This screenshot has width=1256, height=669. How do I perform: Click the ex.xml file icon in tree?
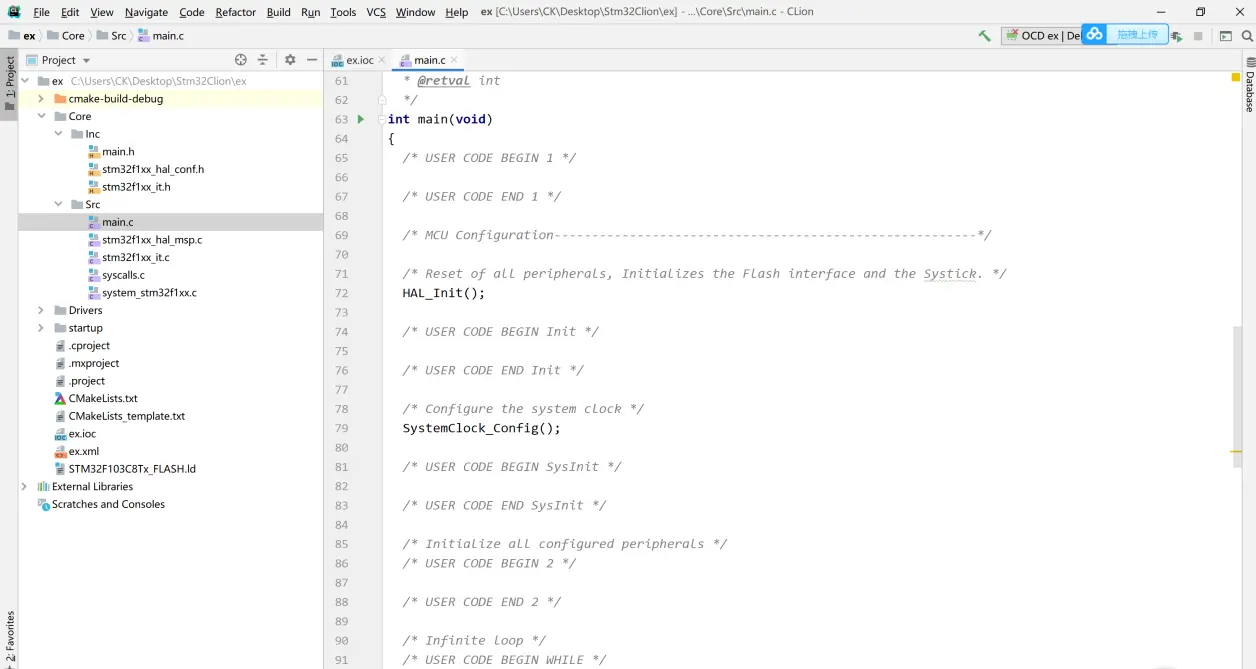pos(60,451)
